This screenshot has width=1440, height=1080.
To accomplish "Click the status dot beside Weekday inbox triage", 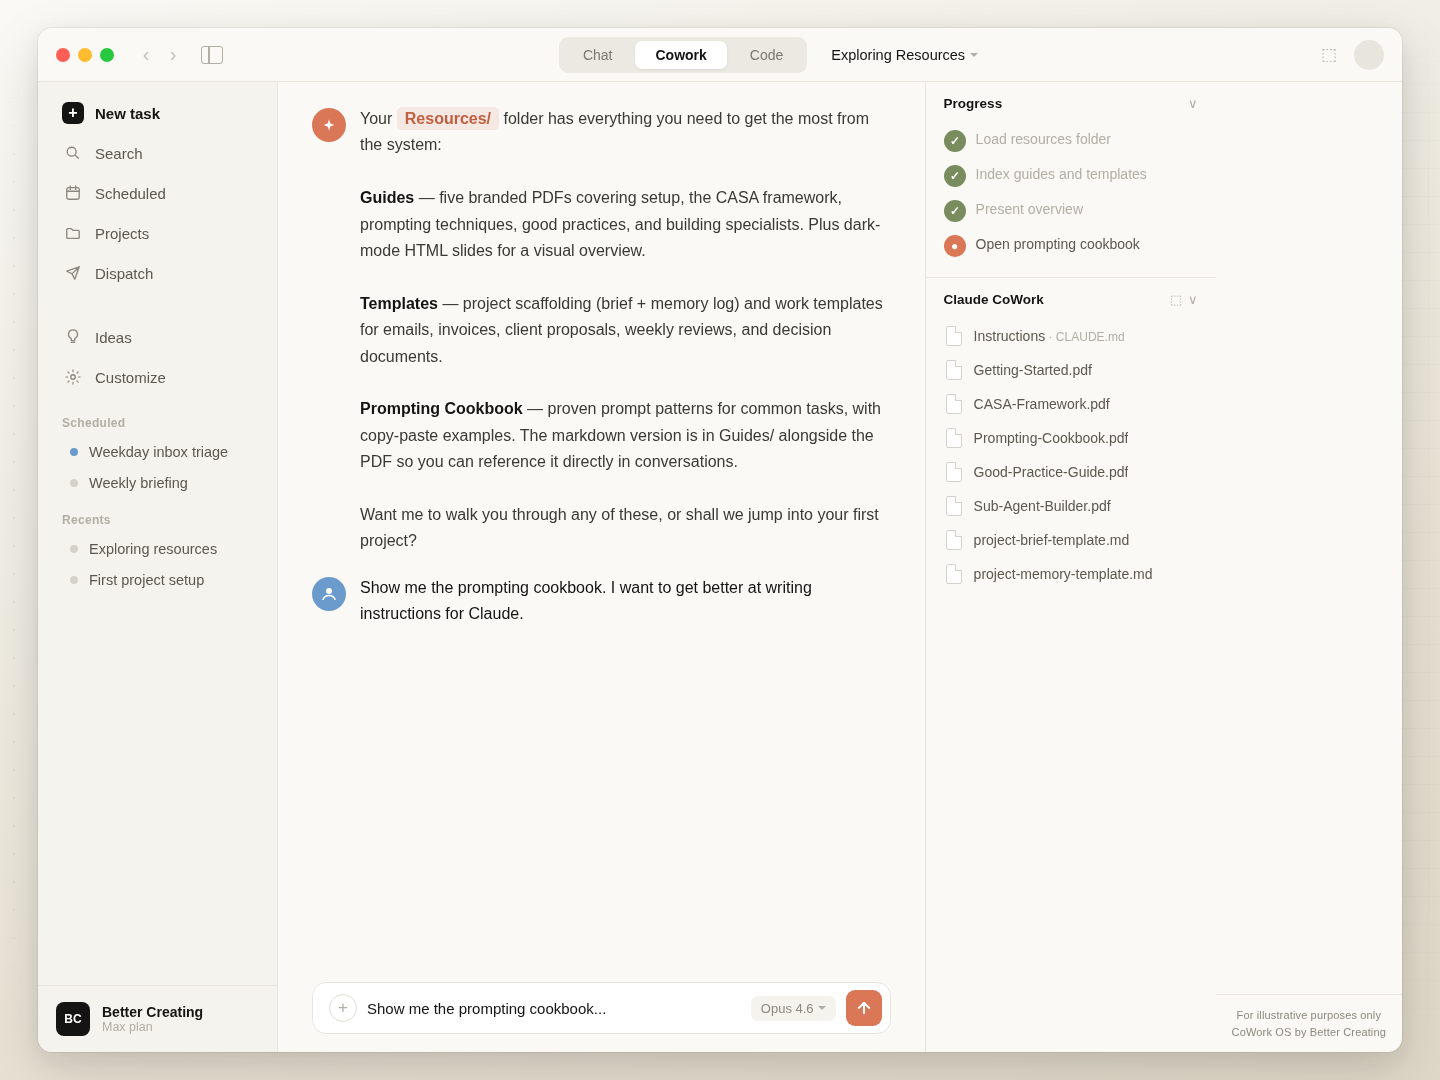I will (73, 452).
